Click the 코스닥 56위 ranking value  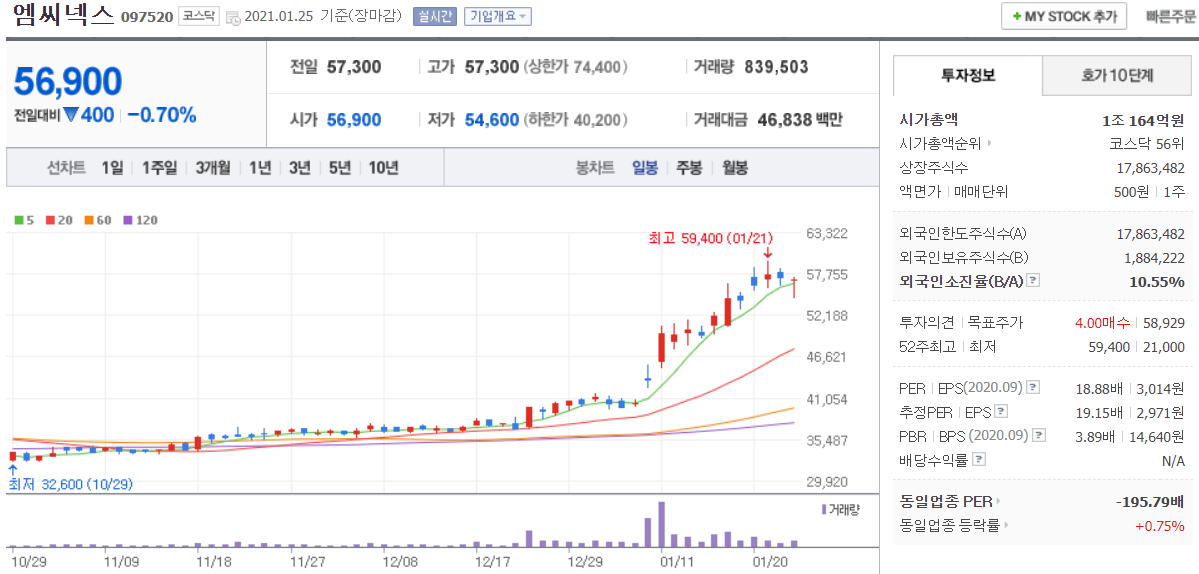1147,143
